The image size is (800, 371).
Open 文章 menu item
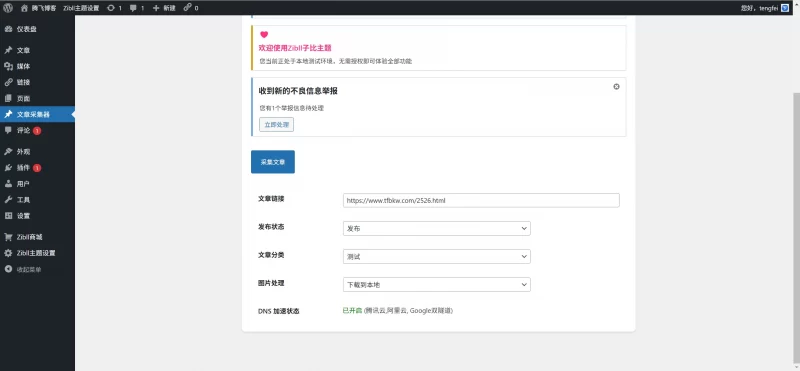(37, 51)
